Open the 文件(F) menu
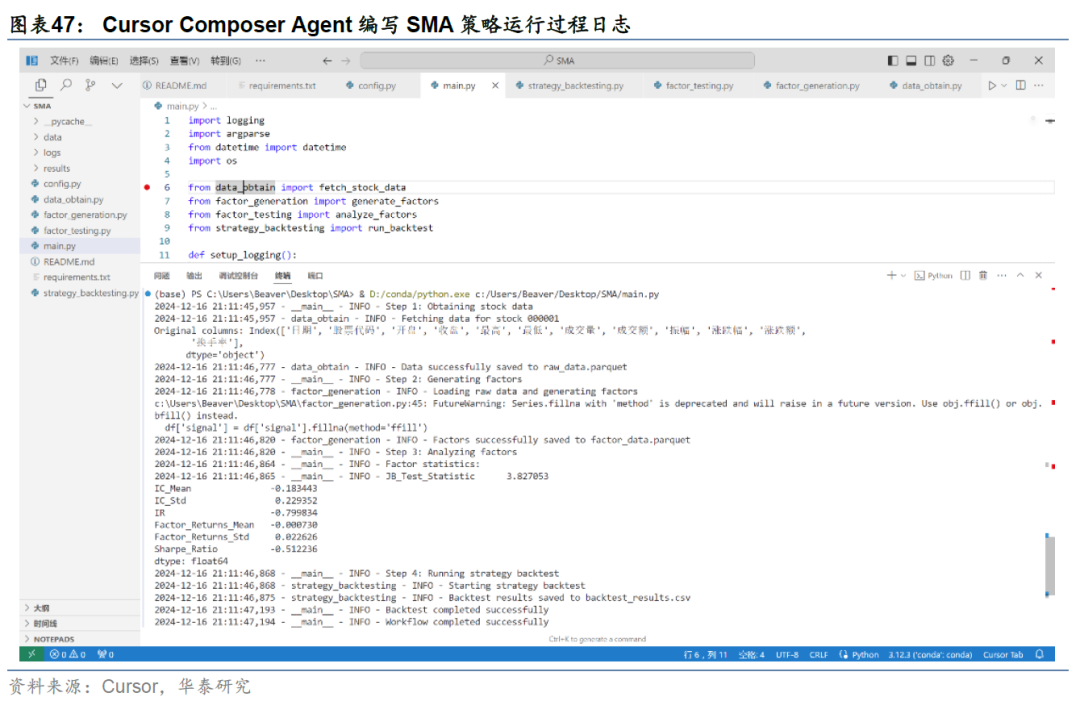The height and width of the screenshot is (701, 1080). (x=64, y=61)
